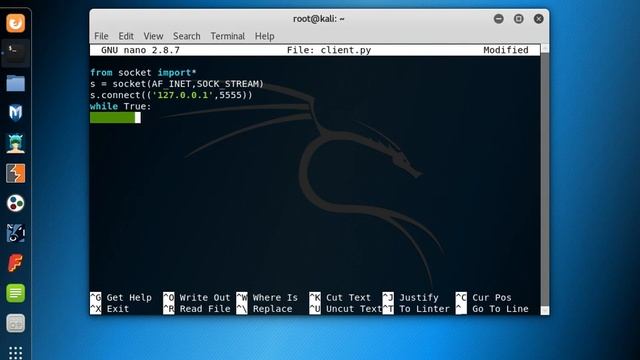Click the 'root@kali: ~' window title
Viewport: 640px width, 360px height.
(x=319, y=19)
